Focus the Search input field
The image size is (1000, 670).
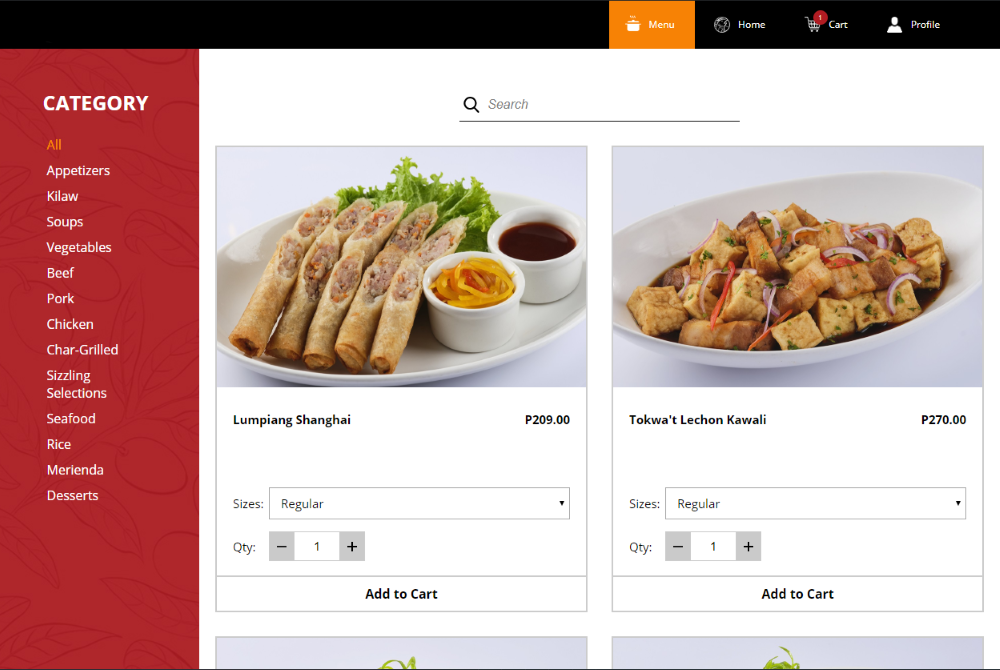pyautogui.click(x=610, y=104)
